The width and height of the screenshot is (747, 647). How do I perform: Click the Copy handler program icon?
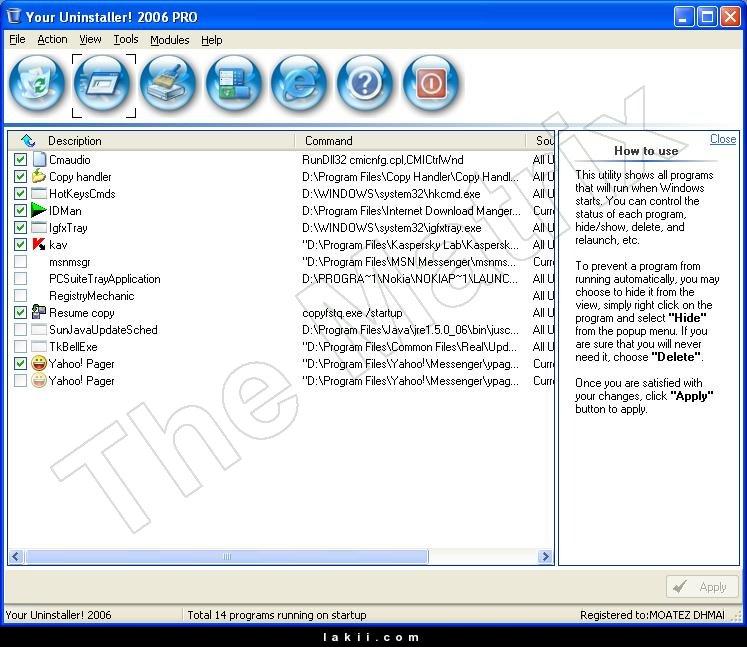click(x=39, y=176)
